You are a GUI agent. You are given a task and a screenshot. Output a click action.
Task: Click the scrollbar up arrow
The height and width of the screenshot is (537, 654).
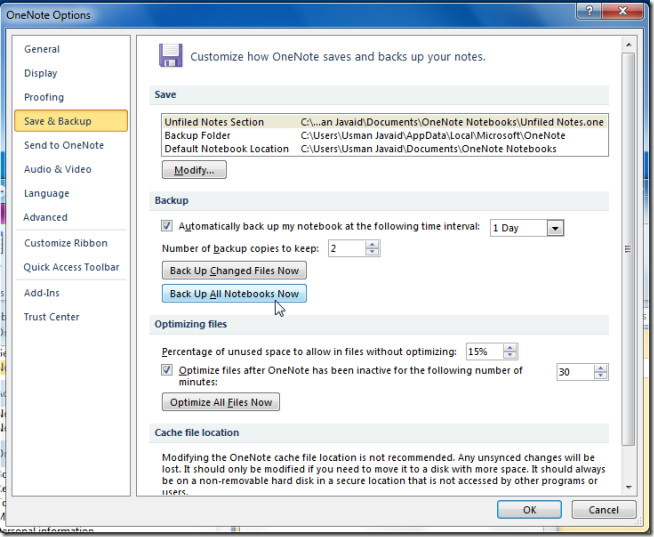click(629, 45)
